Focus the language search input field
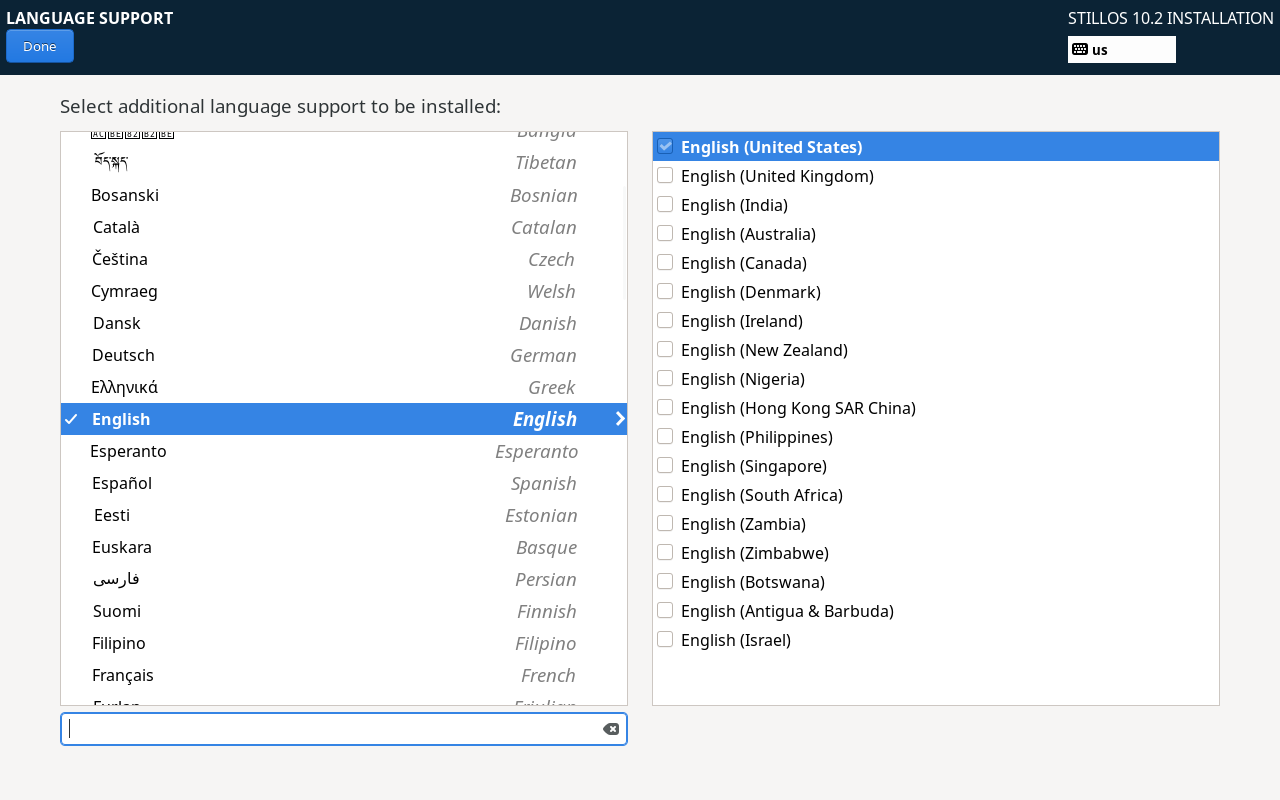The image size is (1280, 800). click(344, 729)
